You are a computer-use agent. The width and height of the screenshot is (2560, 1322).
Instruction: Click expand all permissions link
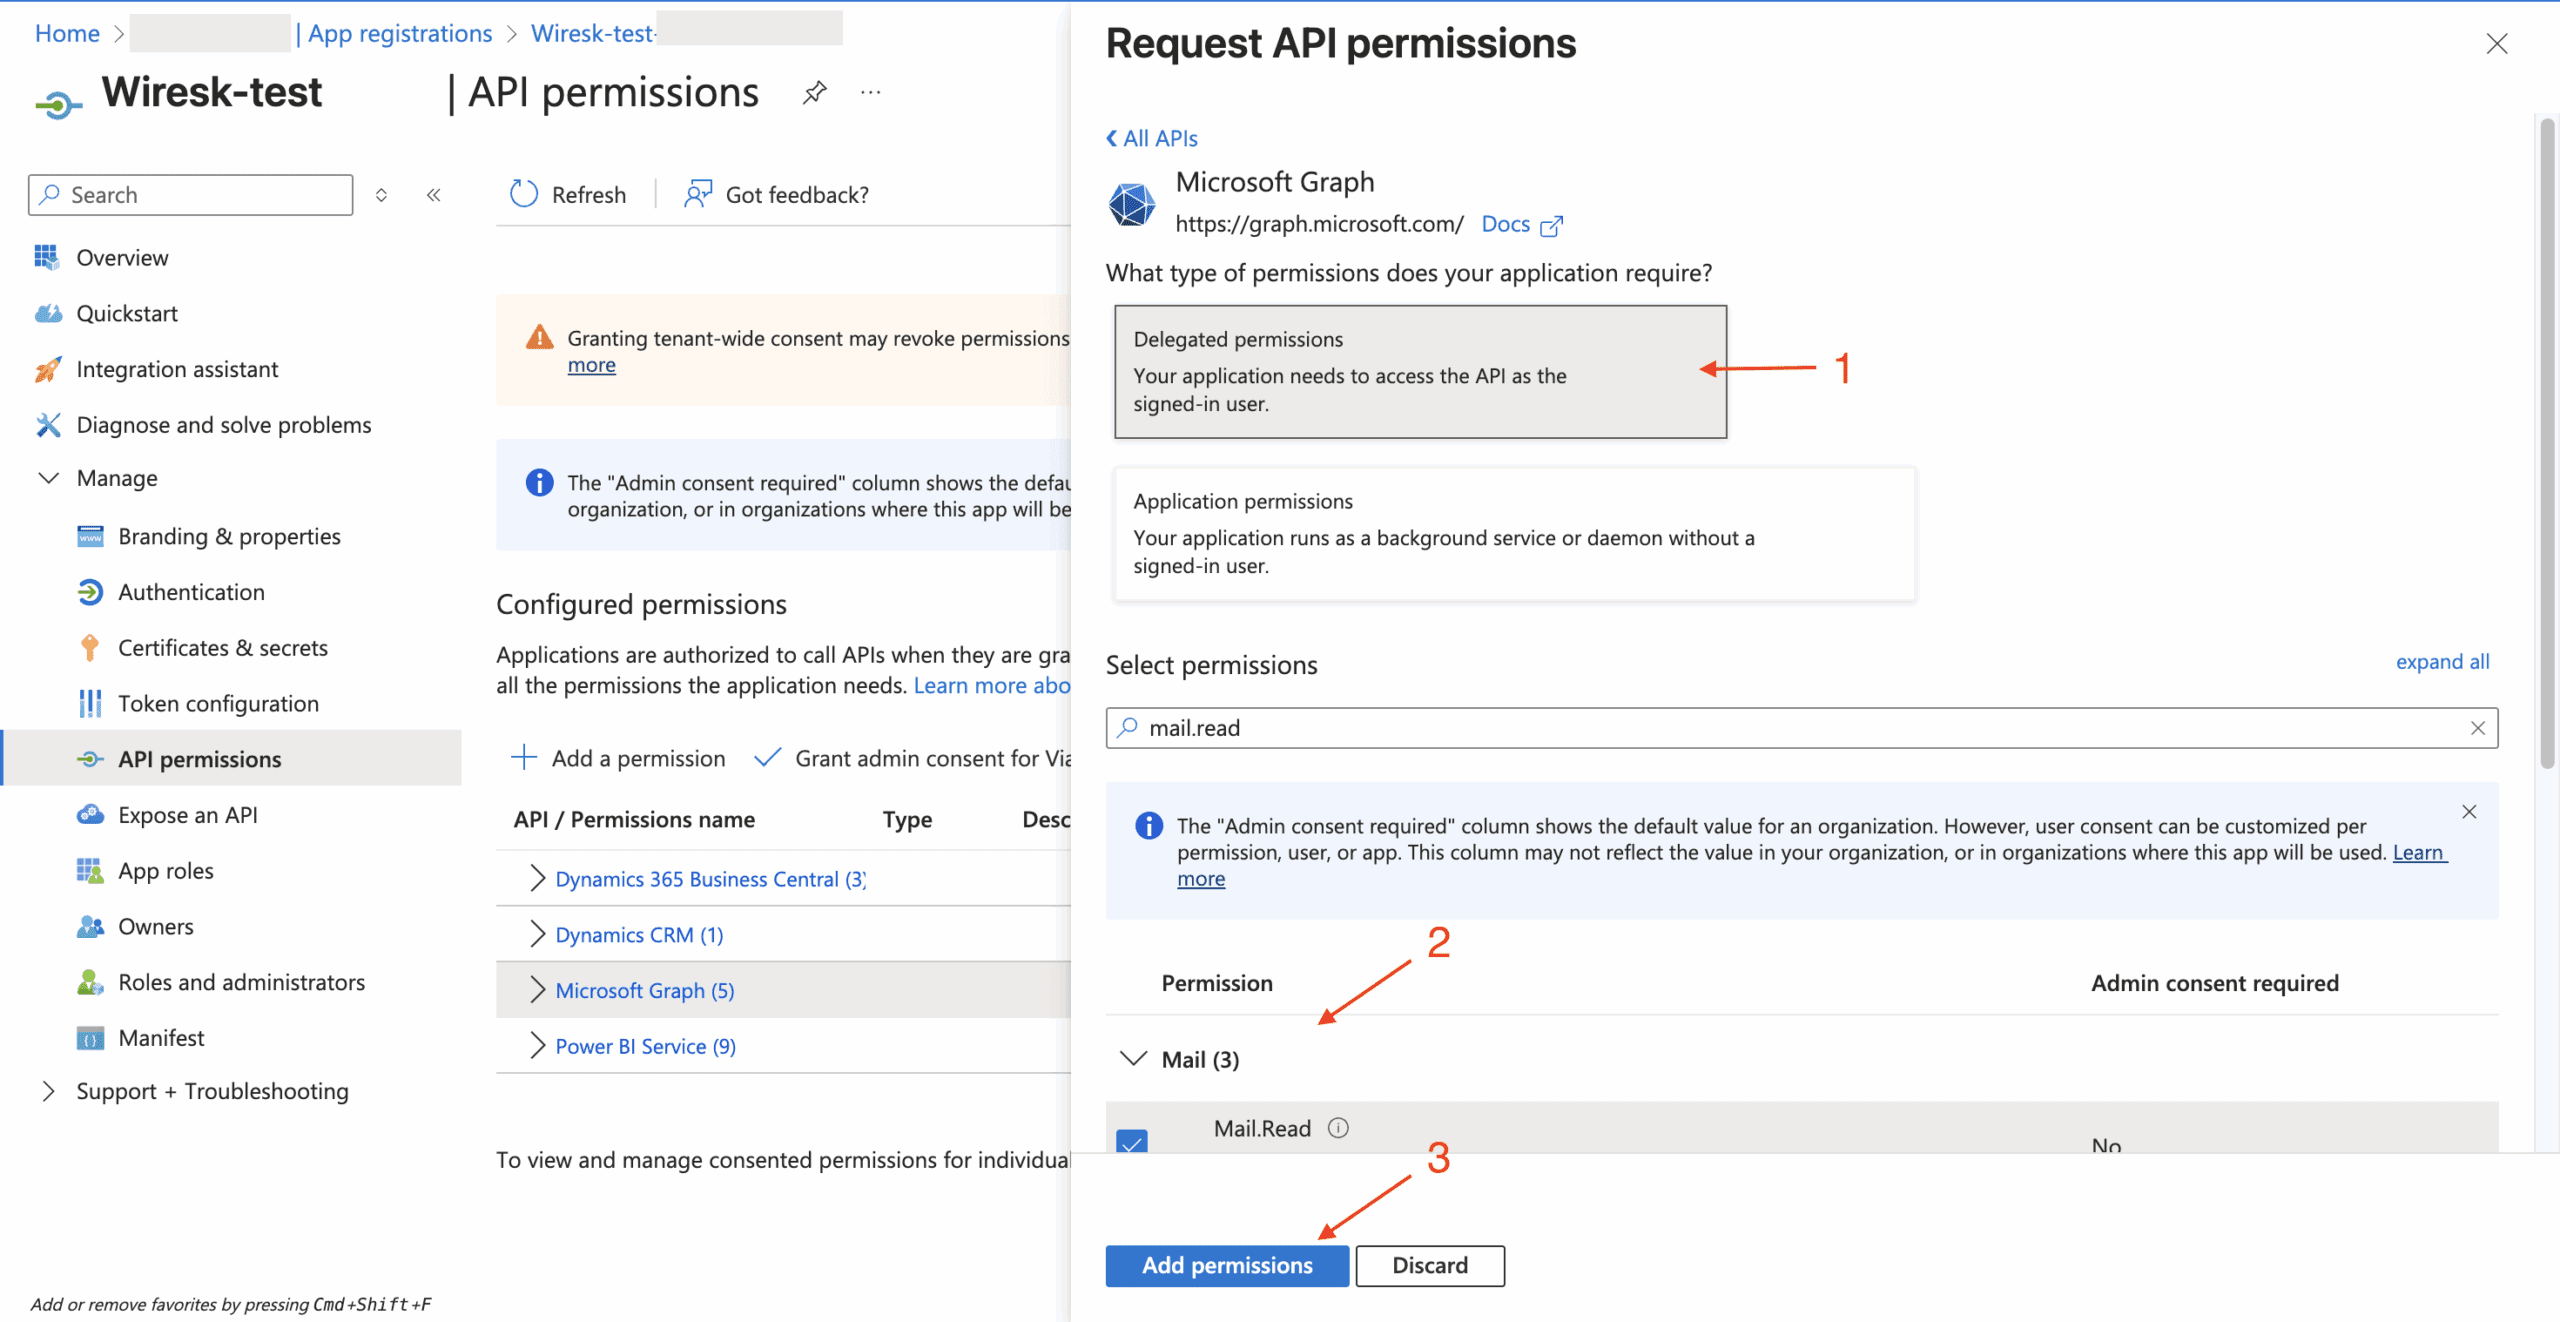point(2442,662)
